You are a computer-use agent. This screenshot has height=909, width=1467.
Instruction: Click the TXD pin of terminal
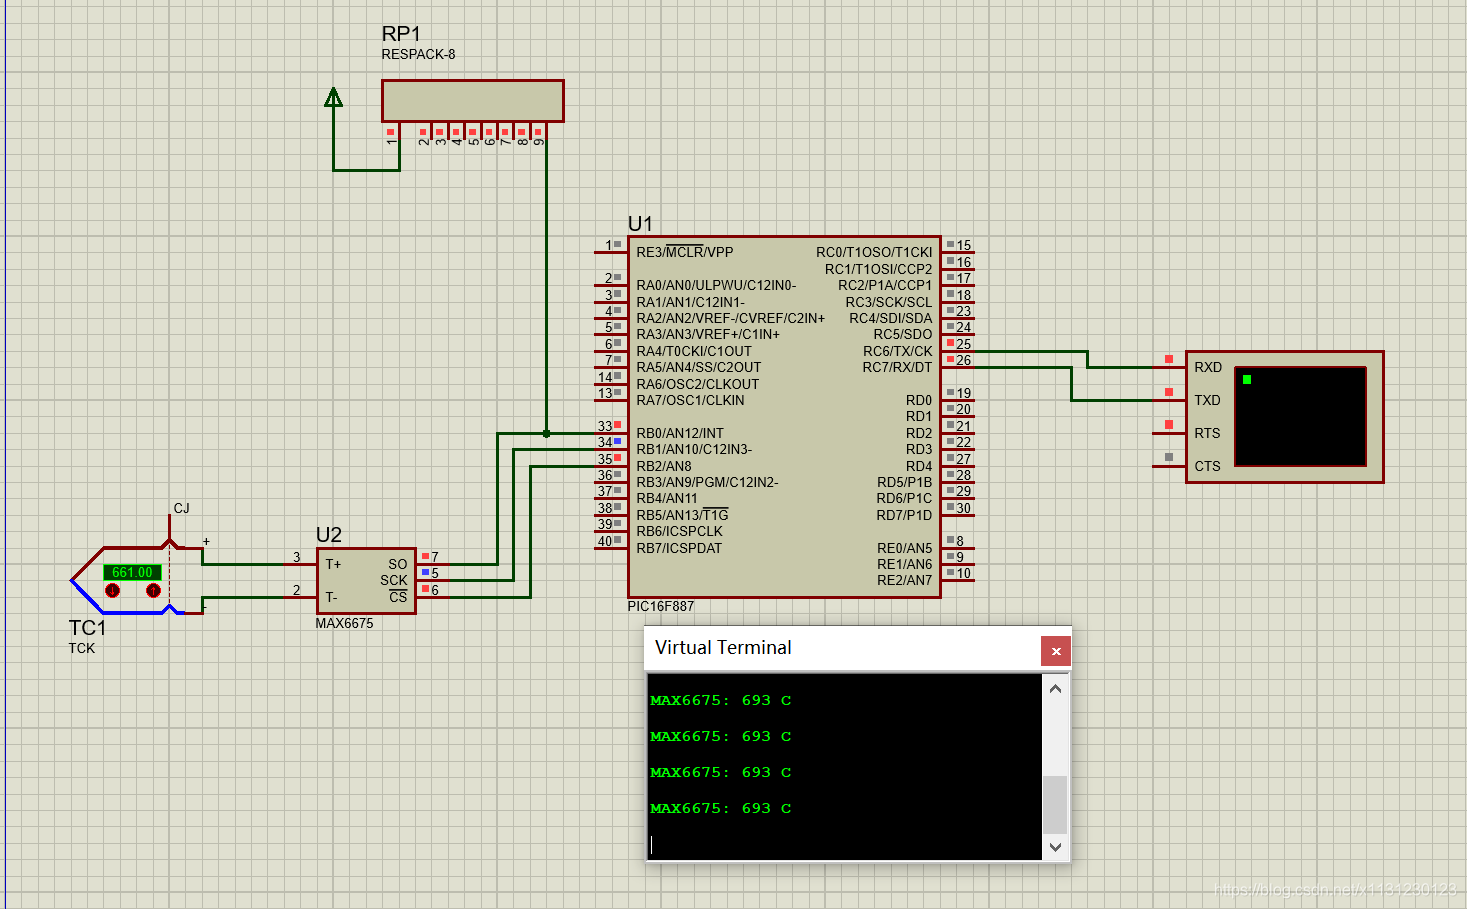(x=1208, y=400)
